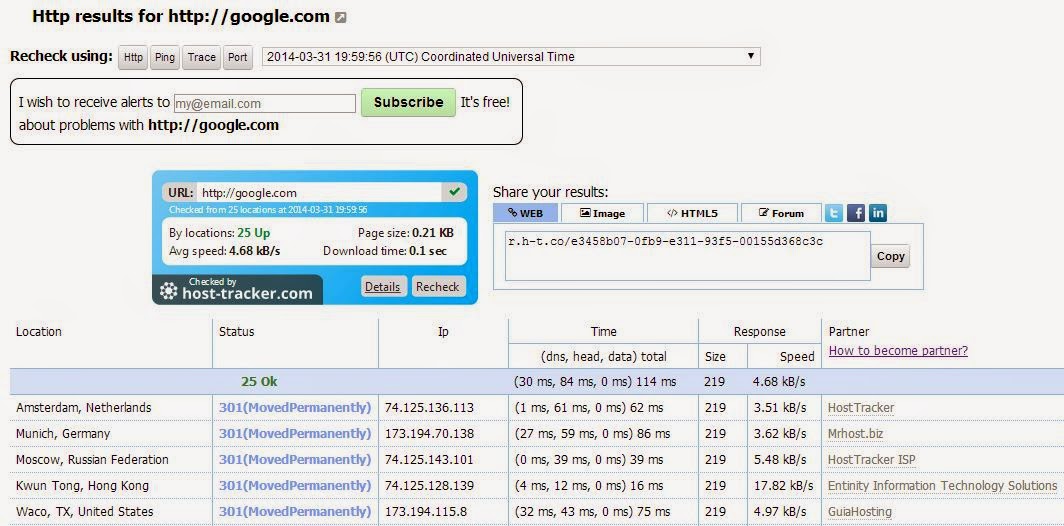
Task: Click 'Kwun Tong, Hong Kong' location cell
Action: [82, 486]
